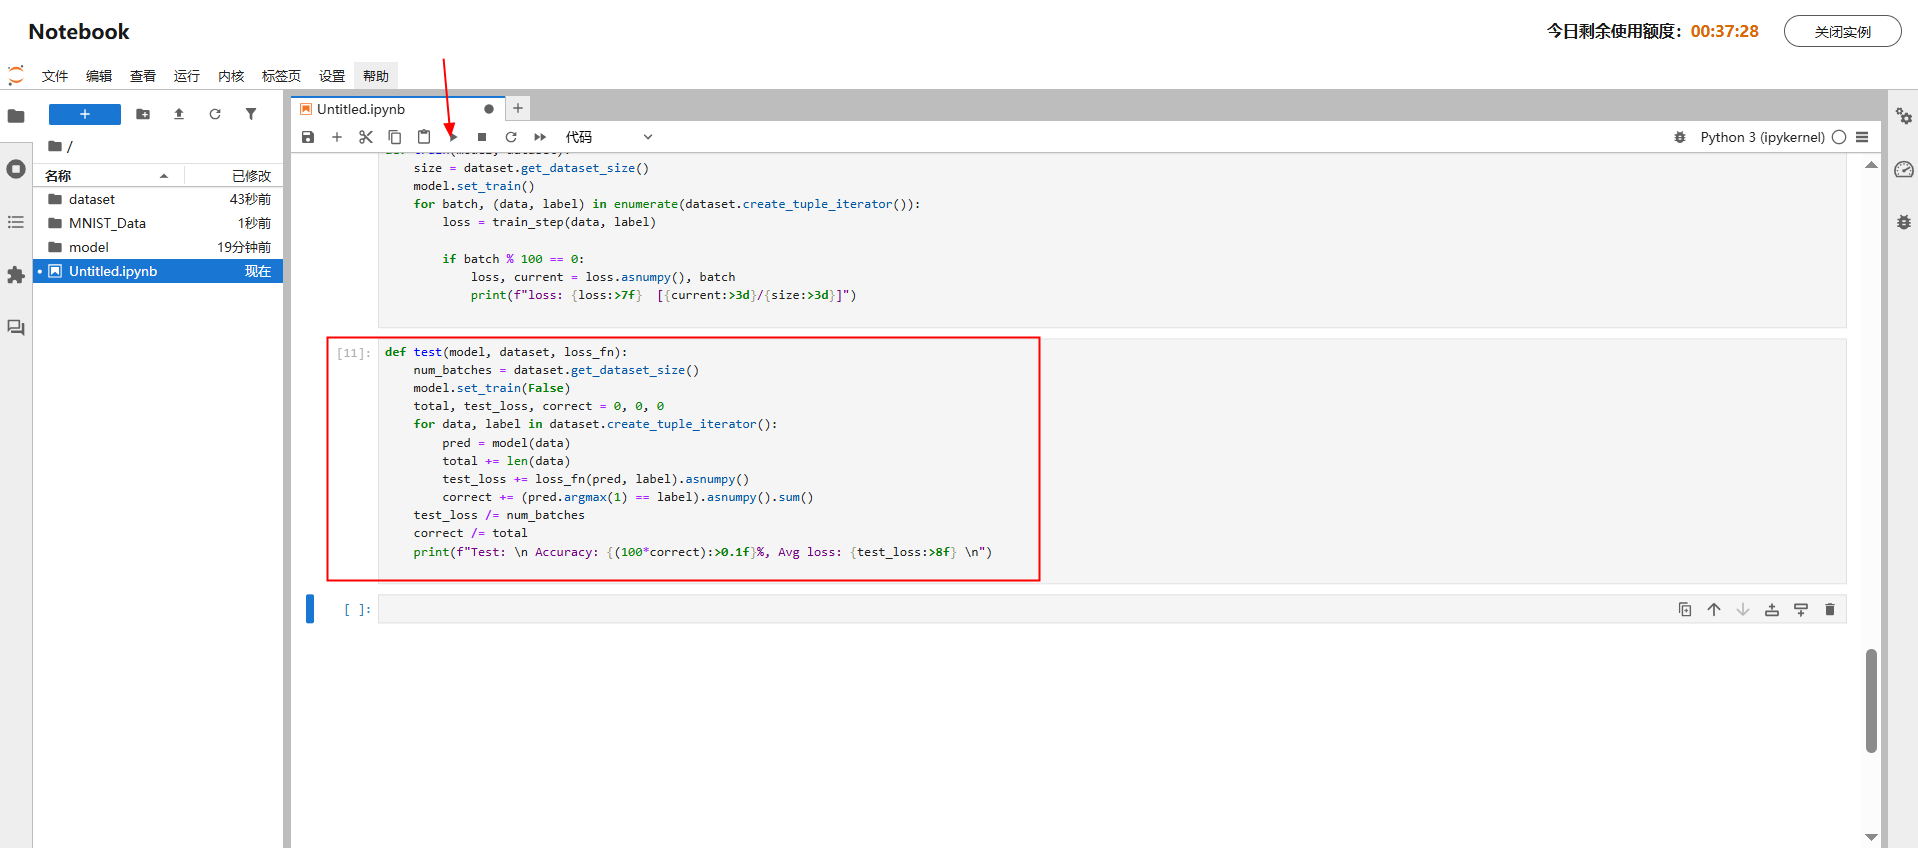Open the running terminals and kernels sidebar icon

(x=16, y=169)
